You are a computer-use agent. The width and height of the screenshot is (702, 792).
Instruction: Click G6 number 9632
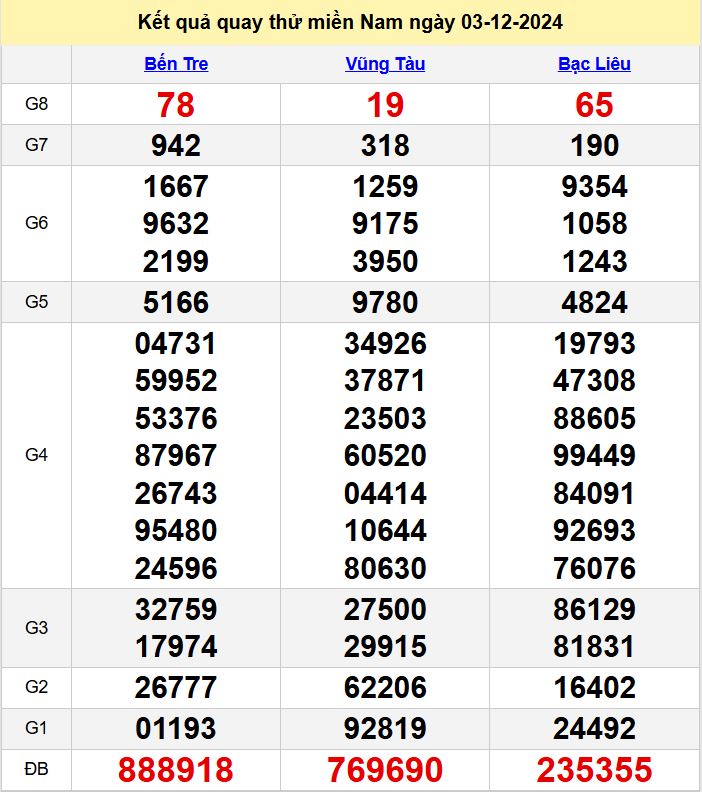[x=176, y=224]
